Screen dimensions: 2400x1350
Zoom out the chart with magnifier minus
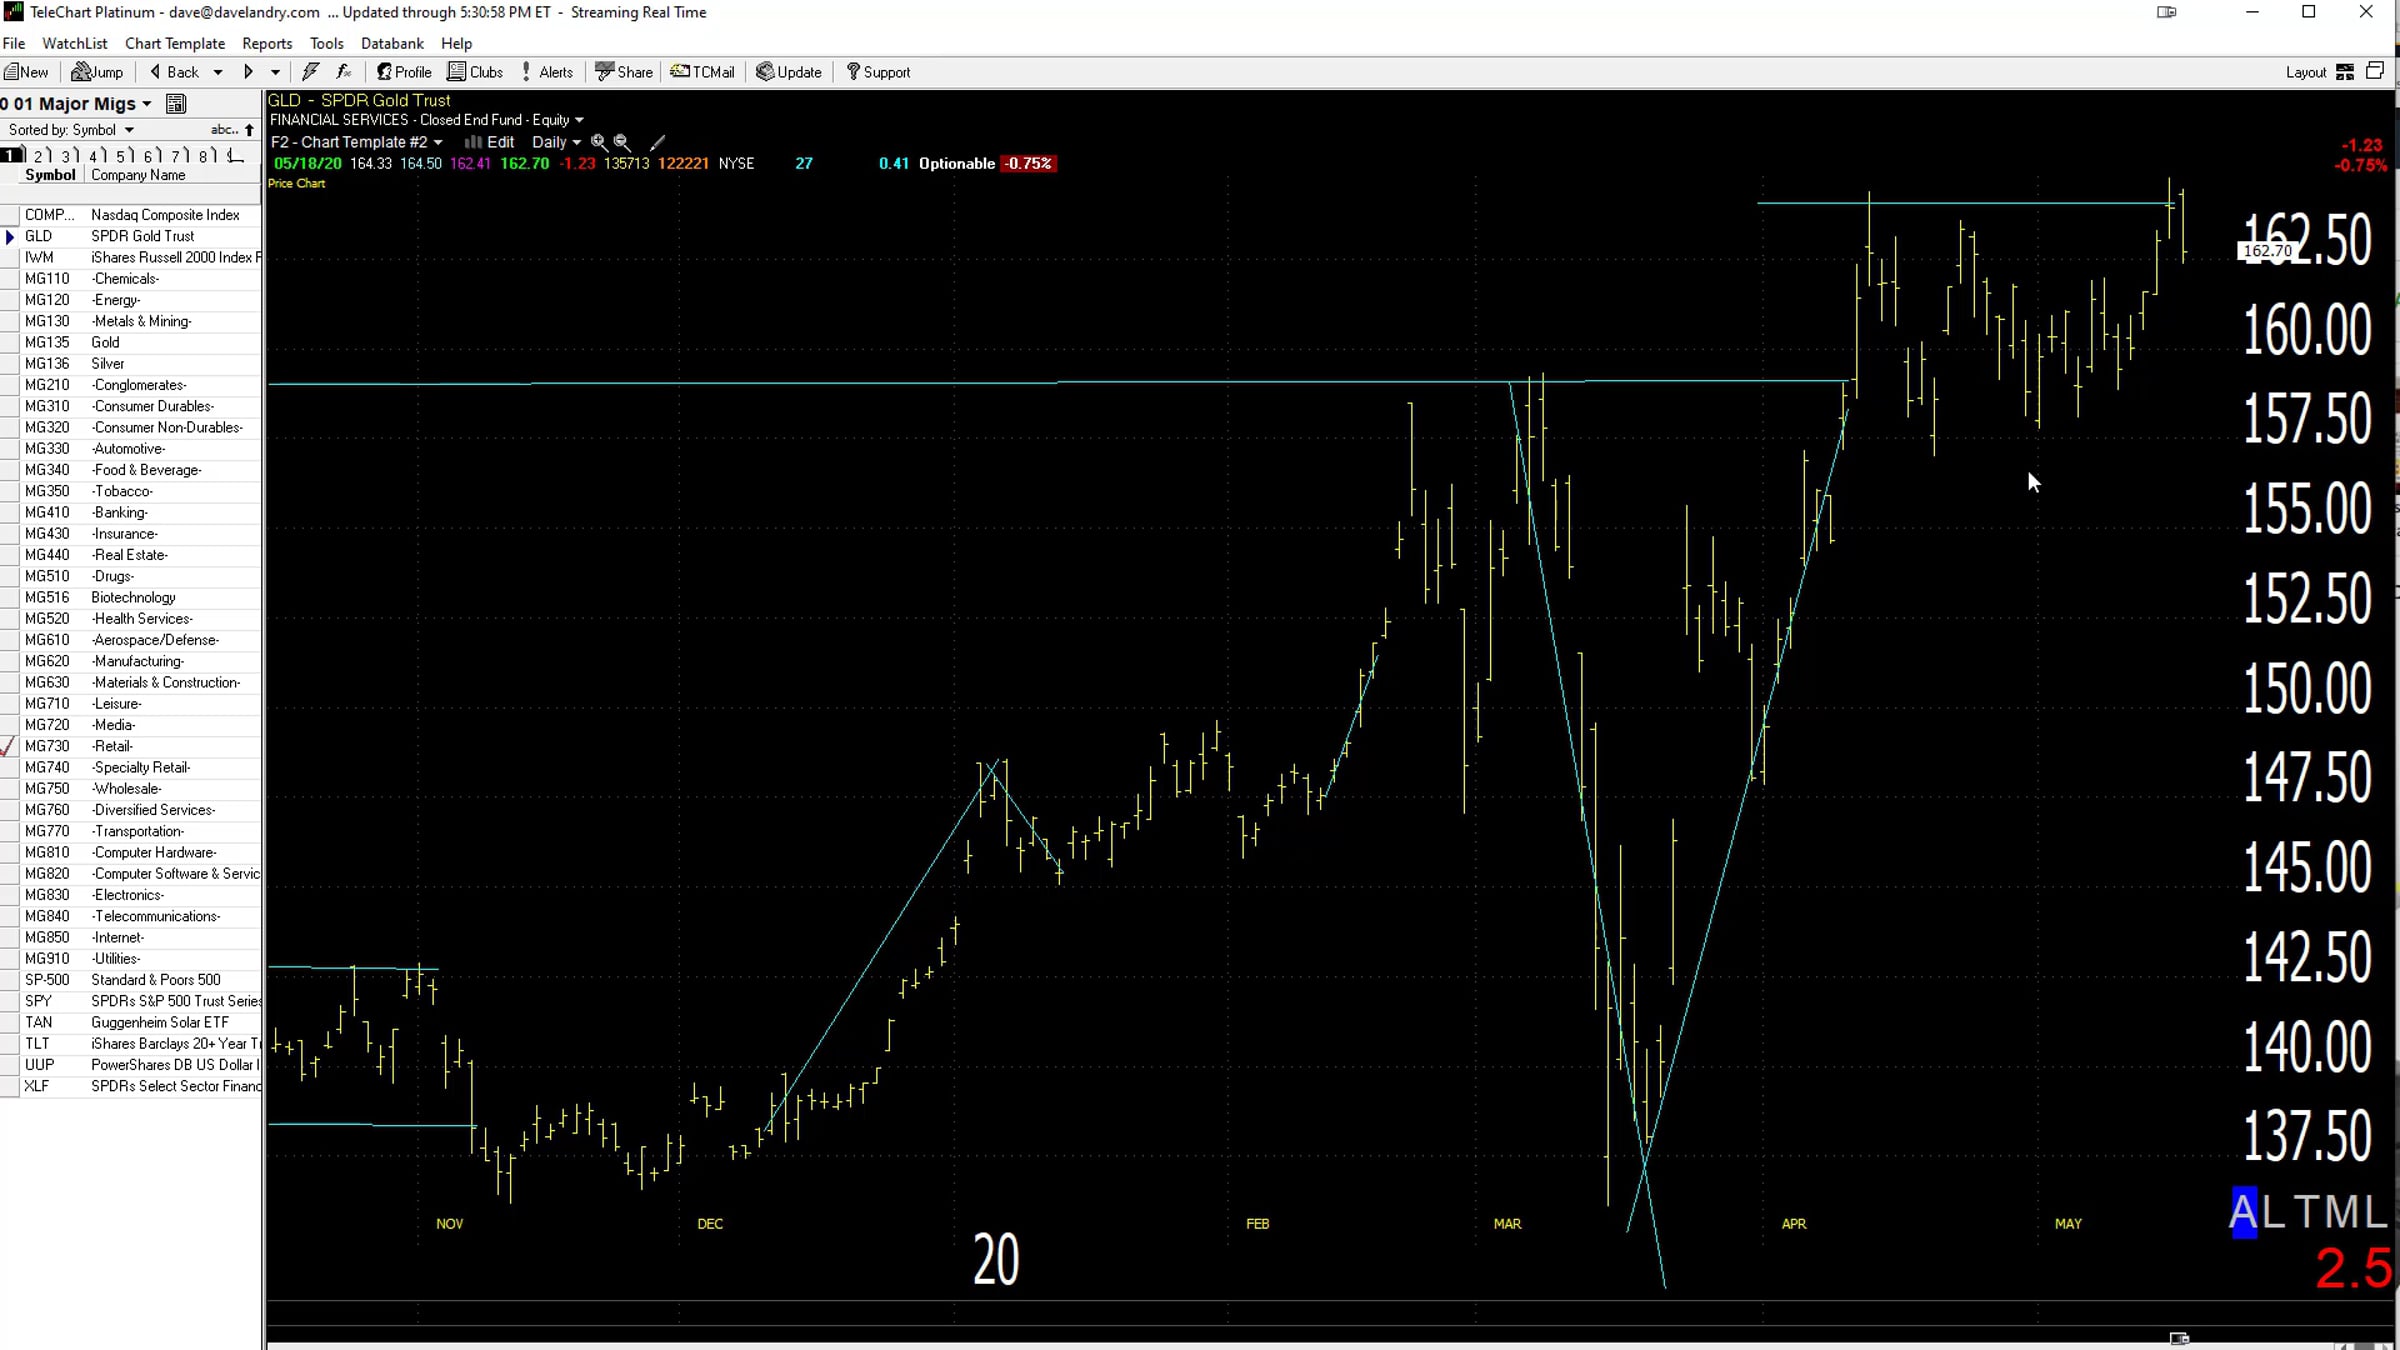click(x=622, y=142)
